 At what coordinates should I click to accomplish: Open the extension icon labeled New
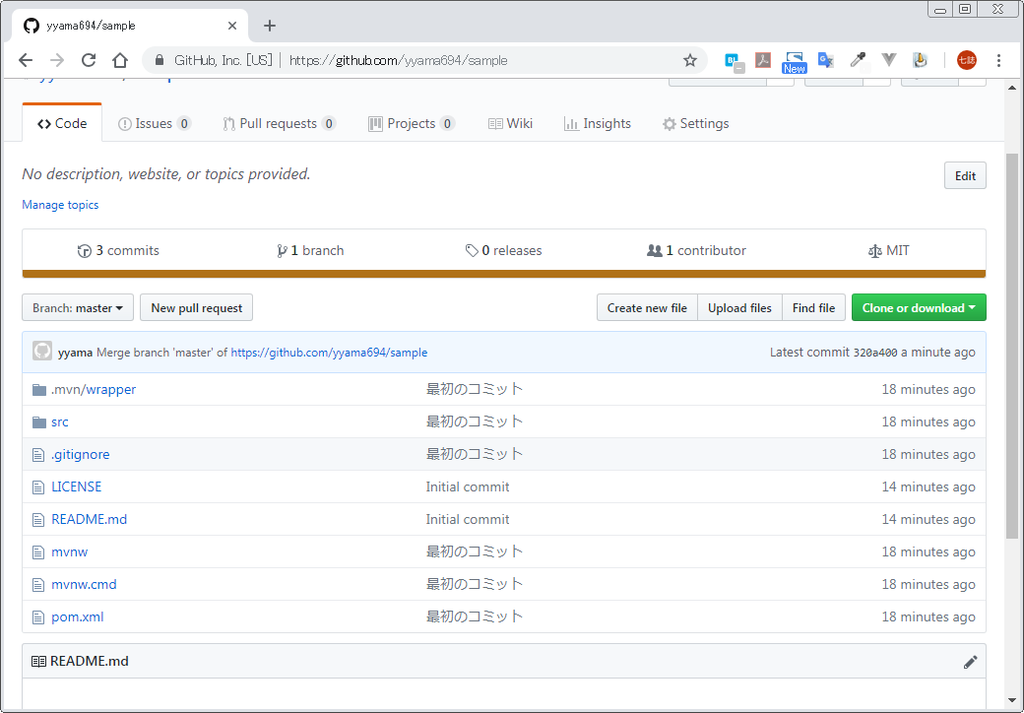point(794,62)
